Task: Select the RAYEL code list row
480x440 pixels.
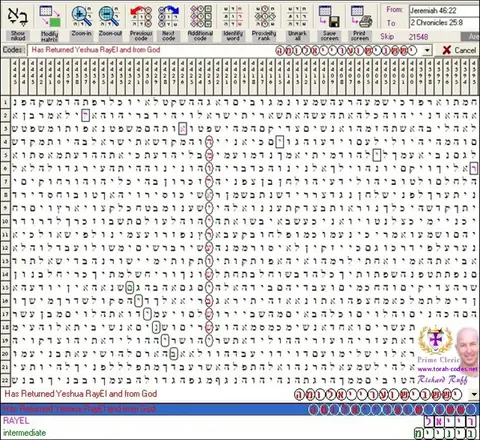Action: point(240,421)
